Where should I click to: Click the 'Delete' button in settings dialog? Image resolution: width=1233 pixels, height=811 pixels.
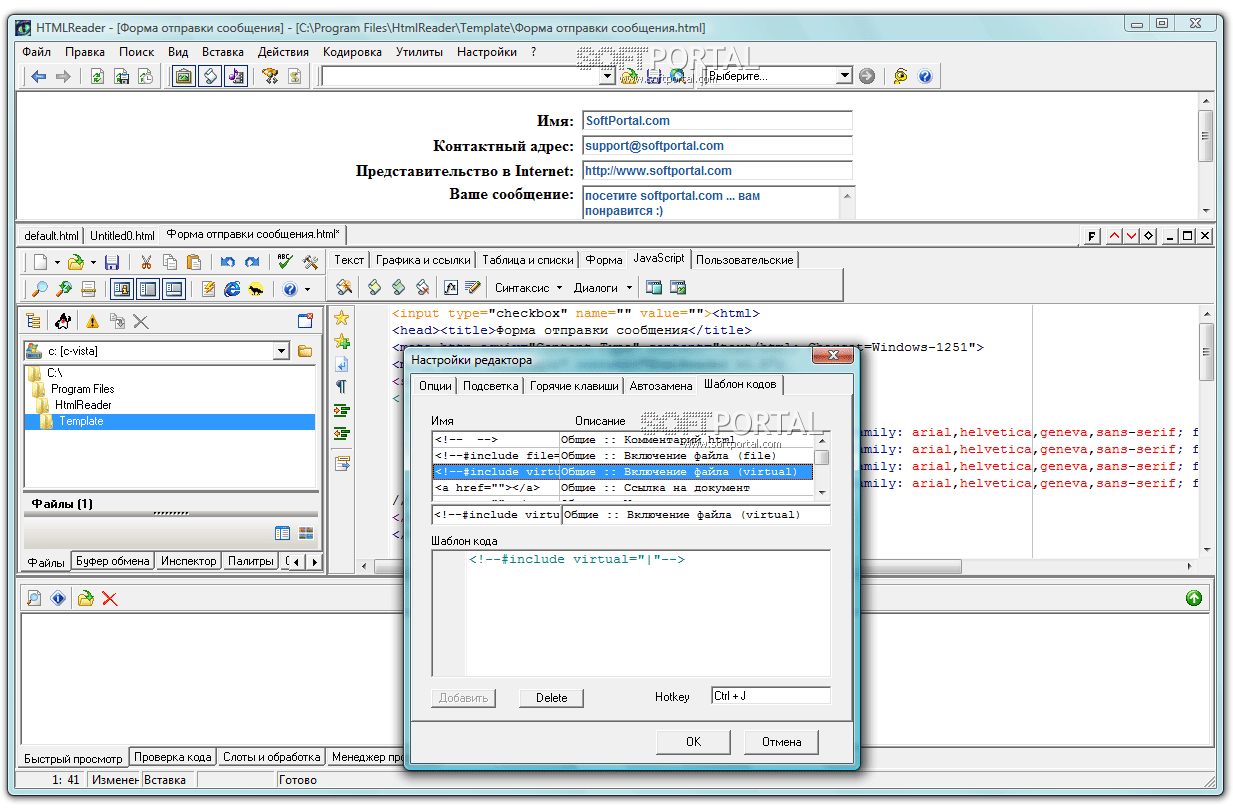point(551,698)
